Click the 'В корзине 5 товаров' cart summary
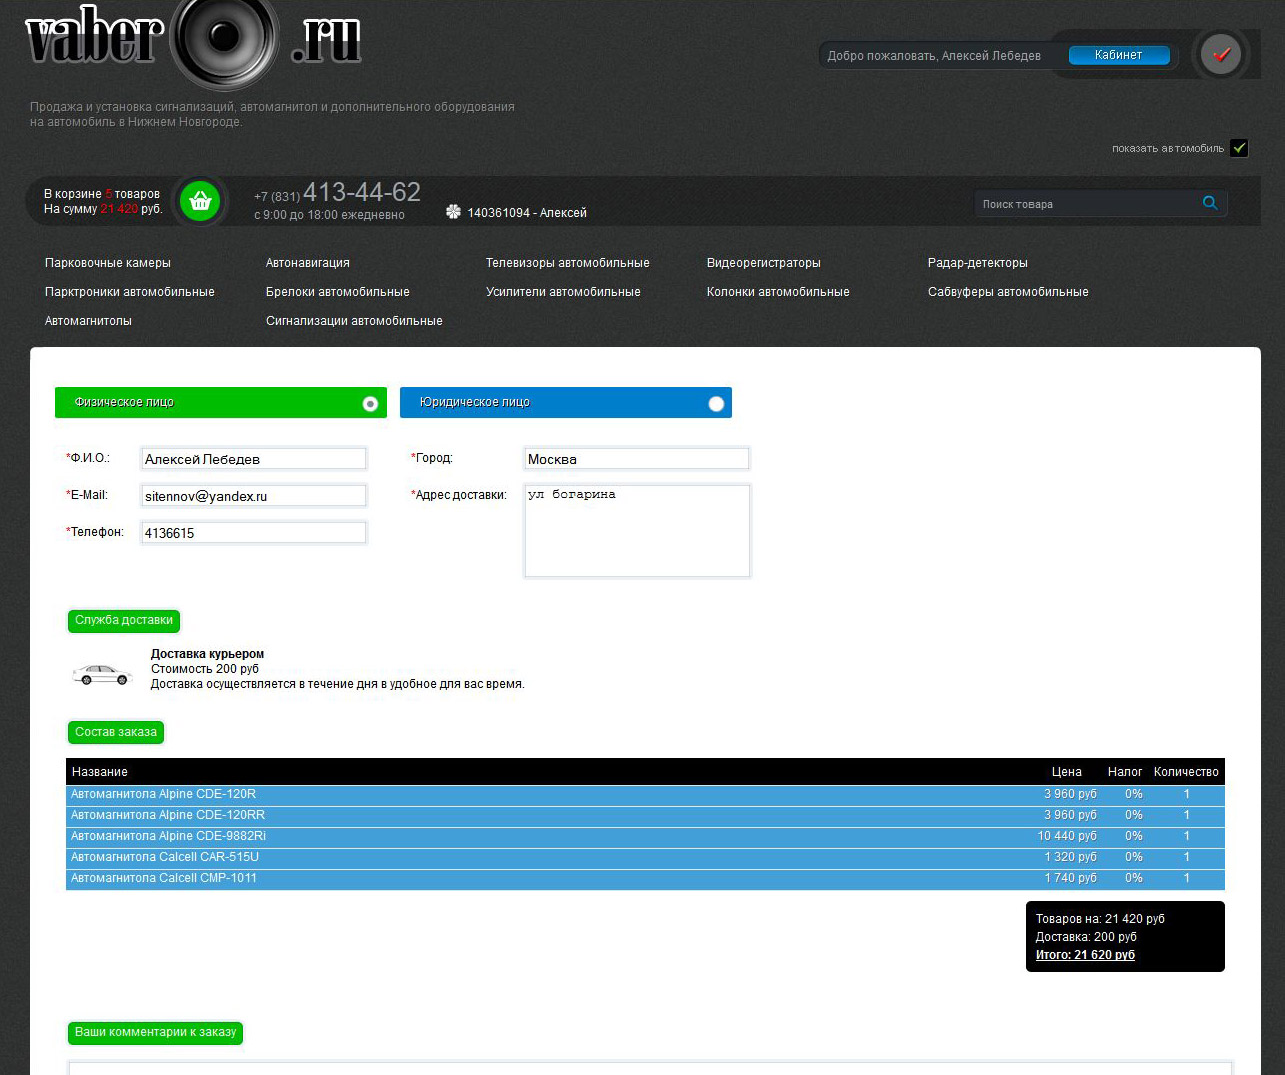Image resolution: width=1285 pixels, height=1075 pixels. pos(102,194)
